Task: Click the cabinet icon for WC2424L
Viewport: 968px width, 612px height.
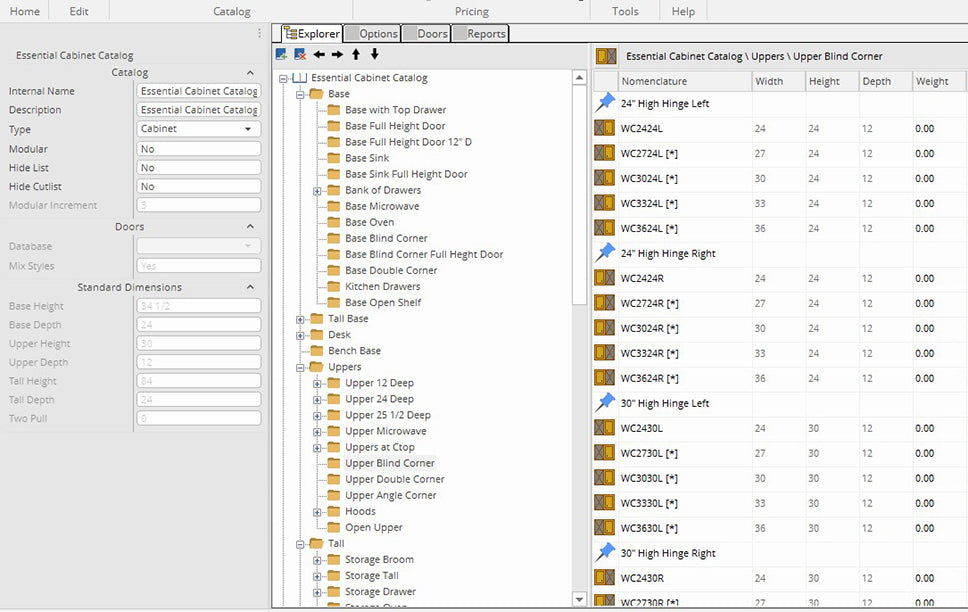Action: [x=604, y=128]
